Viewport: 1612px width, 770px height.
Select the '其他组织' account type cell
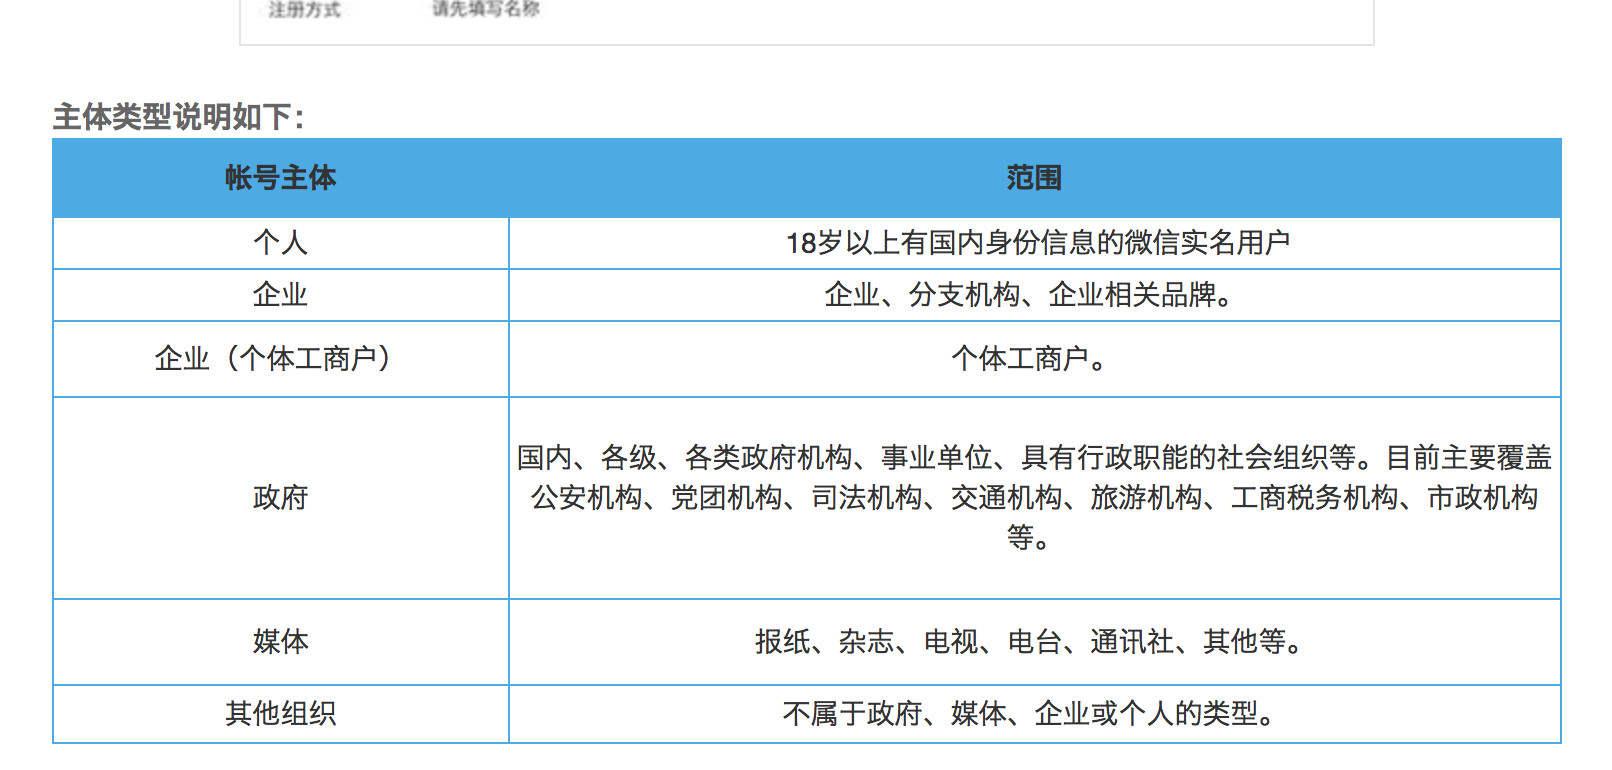[x=281, y=714]
